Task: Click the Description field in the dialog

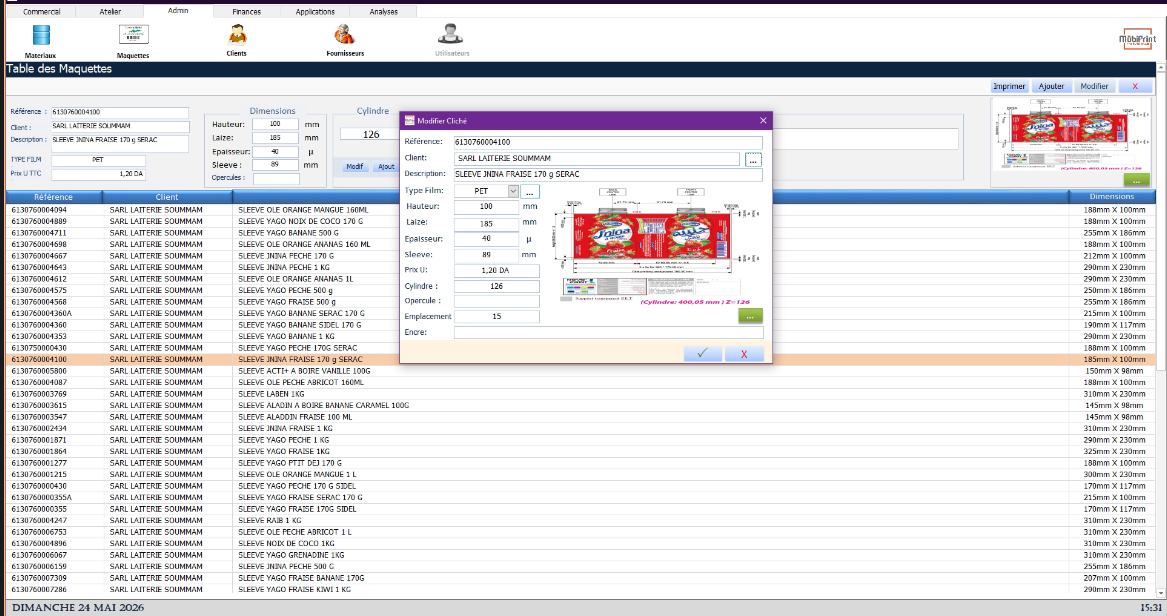Action: click(x=608, y=175)
